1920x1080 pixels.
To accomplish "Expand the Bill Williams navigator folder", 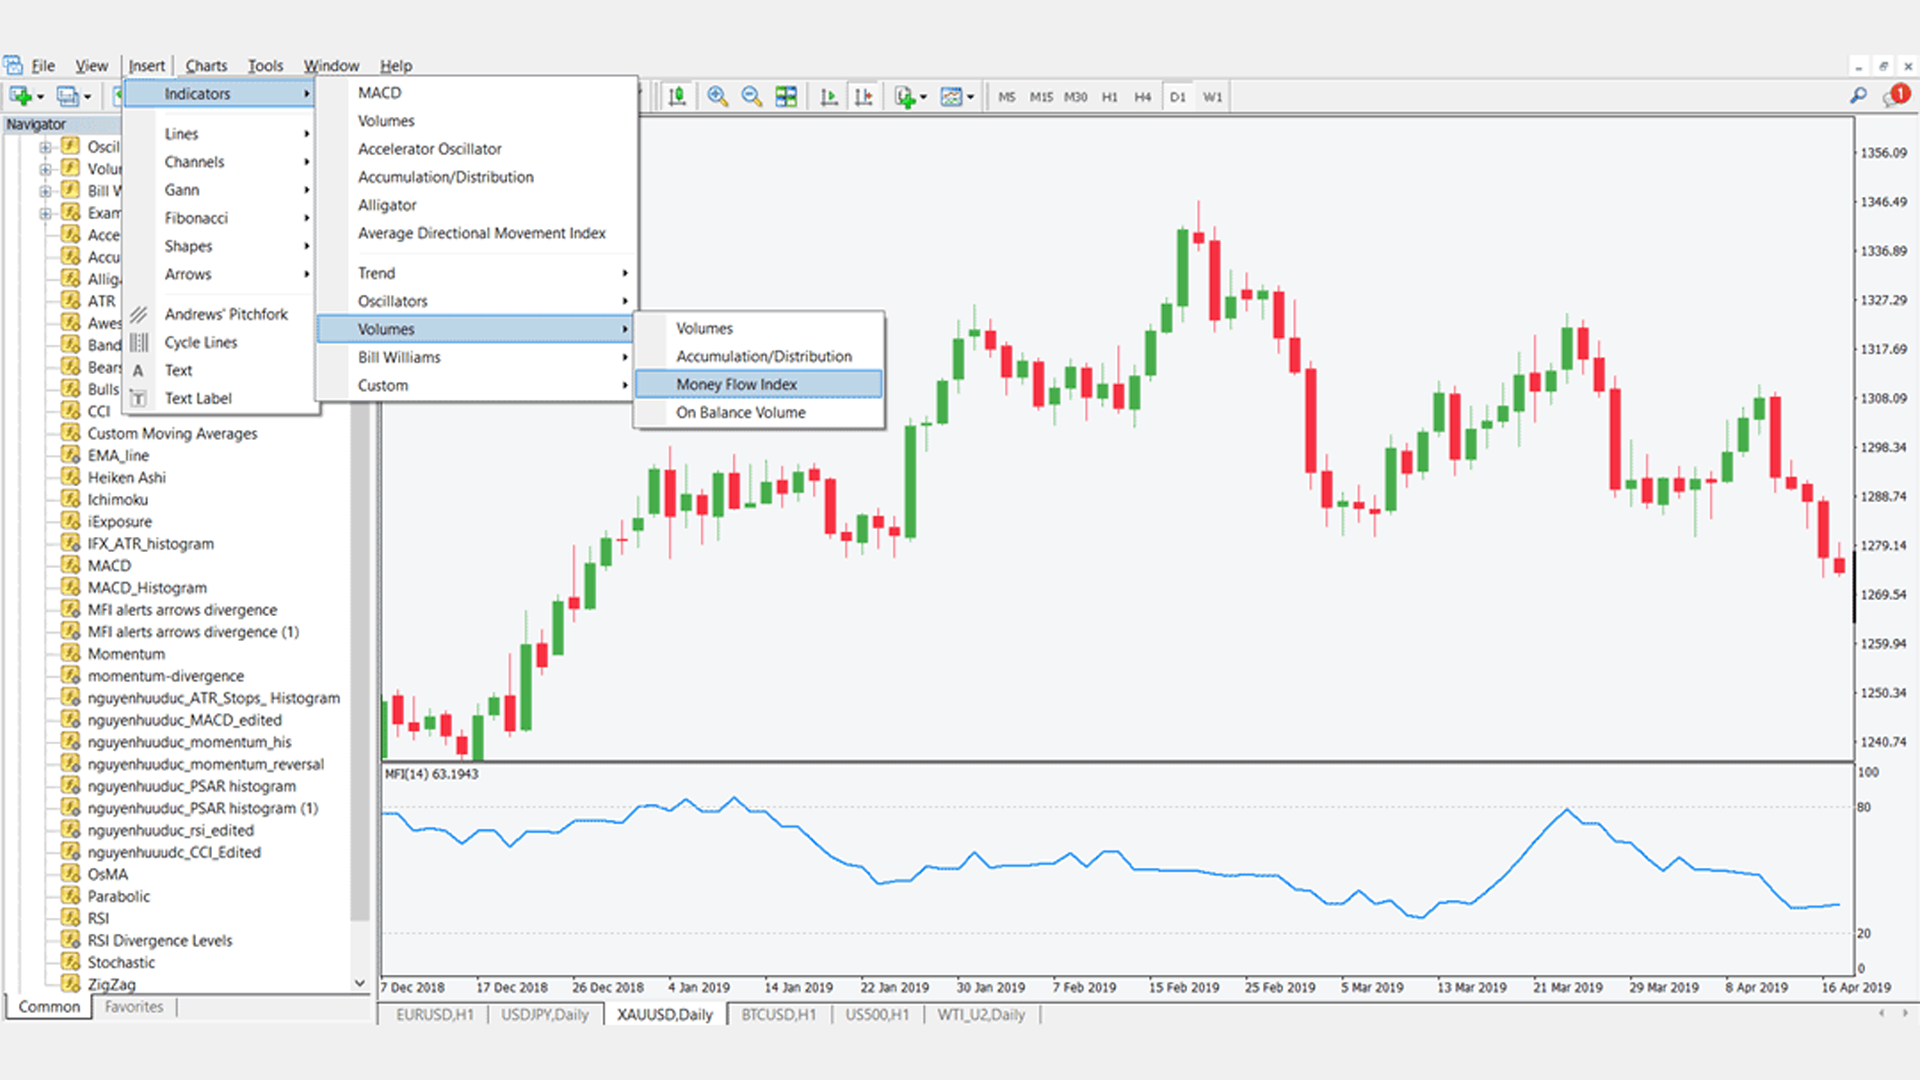I will click(x=45, y=191).
